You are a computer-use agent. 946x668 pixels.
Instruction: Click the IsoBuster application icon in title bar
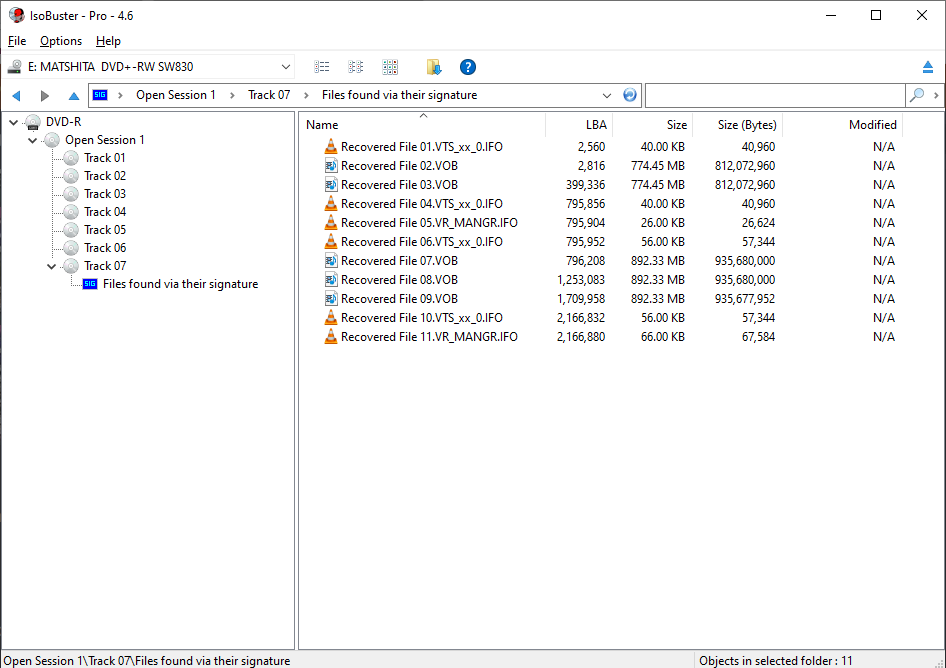[x=17, y=15]
